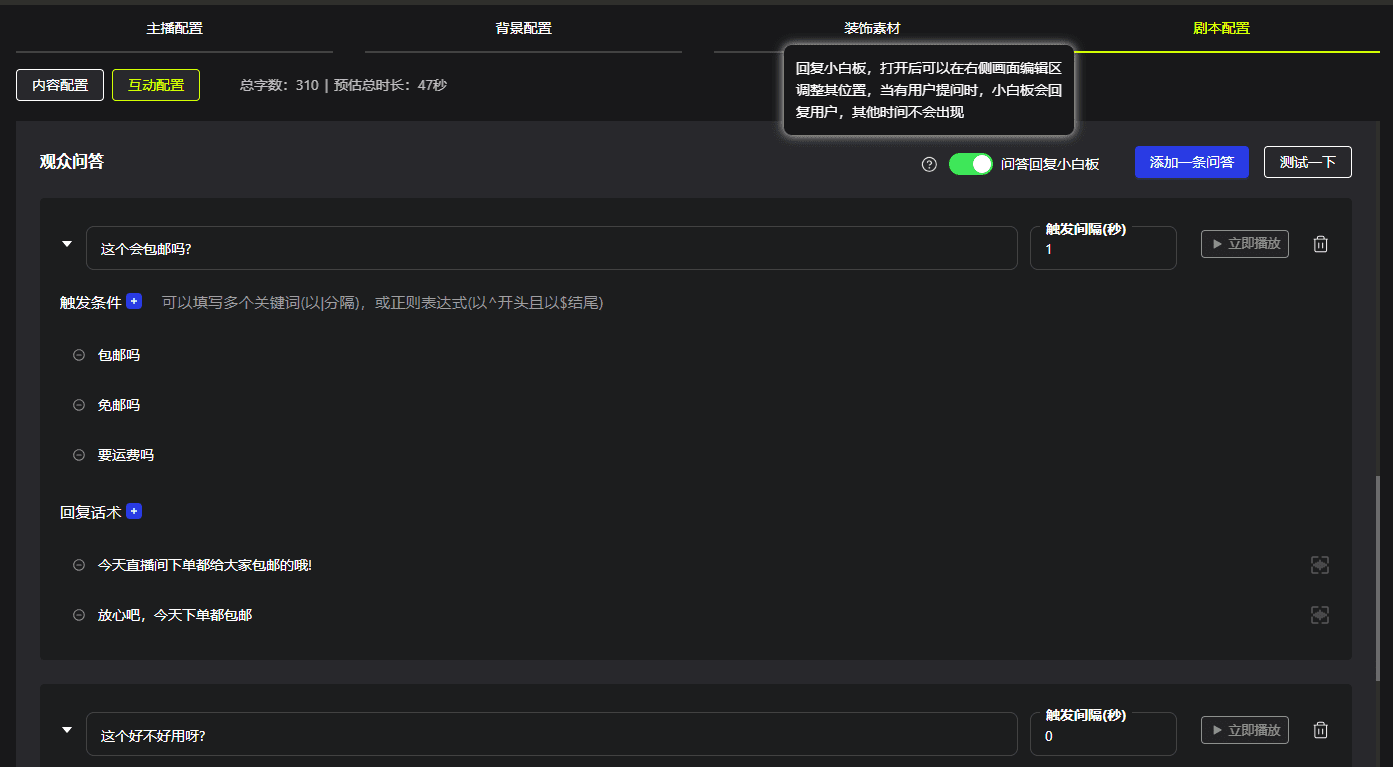Edit the 这个会包邮吗? question field
The height and width of the screenshot is (767, 1393).
552,248
